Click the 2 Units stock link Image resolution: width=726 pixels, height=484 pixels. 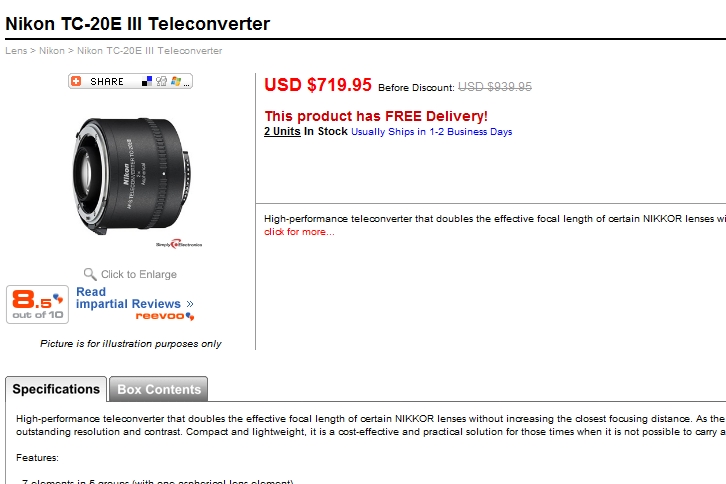(x=282, y=132)
